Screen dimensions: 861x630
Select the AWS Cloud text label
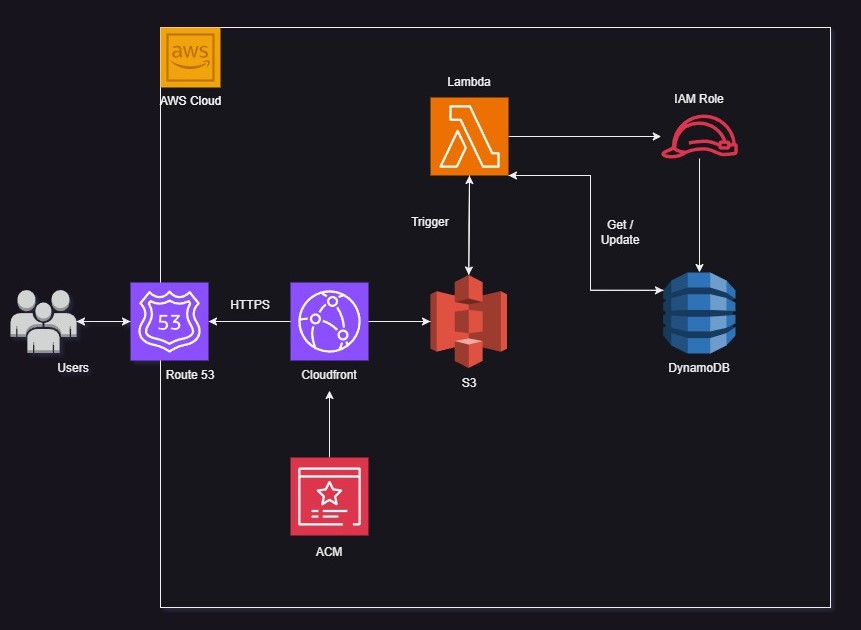point(190,101)
